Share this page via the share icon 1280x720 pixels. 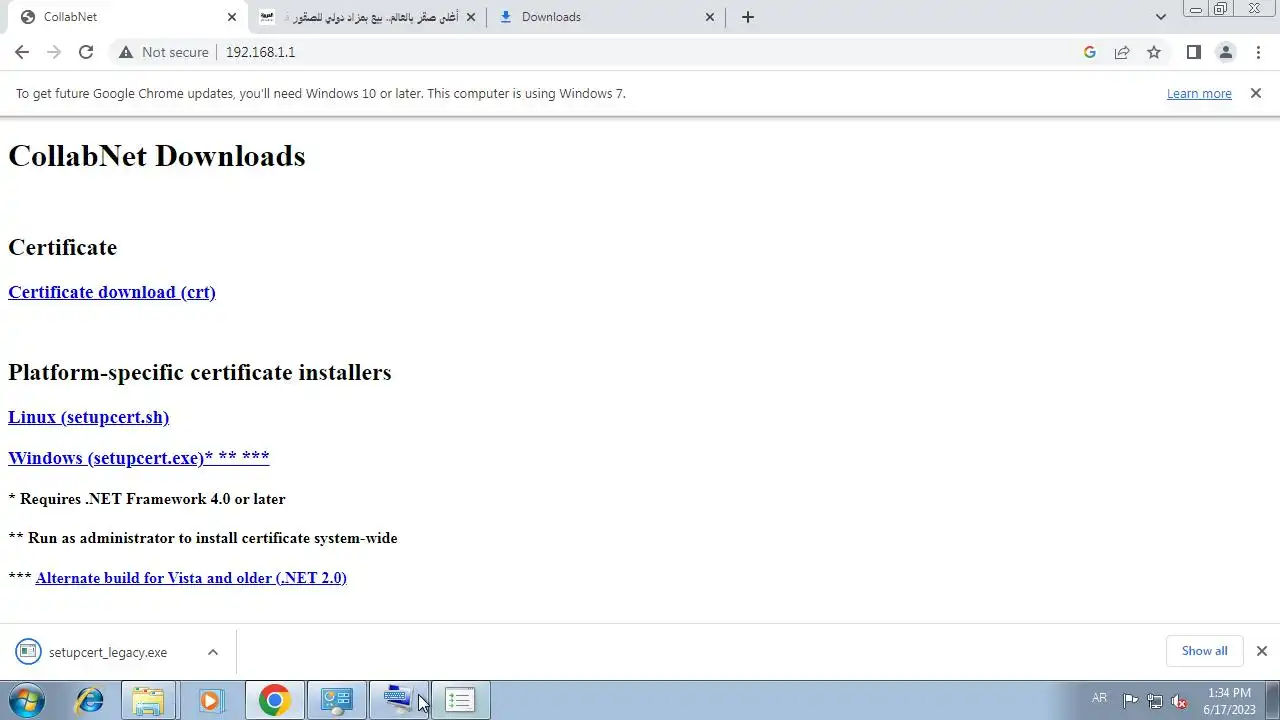click(x=1122, y=52)
